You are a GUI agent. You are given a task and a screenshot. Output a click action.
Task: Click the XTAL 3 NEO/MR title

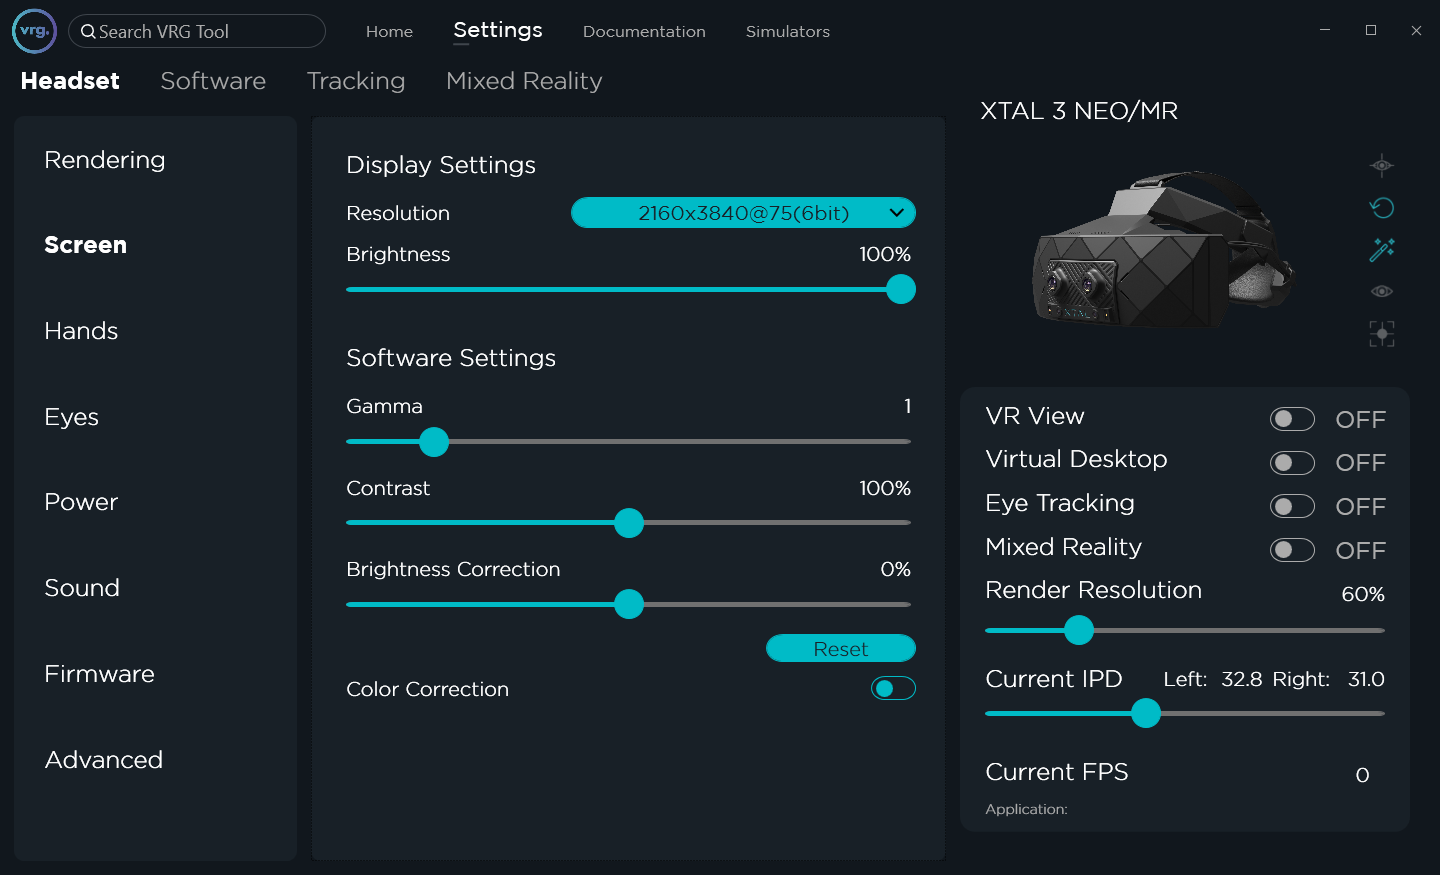pos(1079,111)
